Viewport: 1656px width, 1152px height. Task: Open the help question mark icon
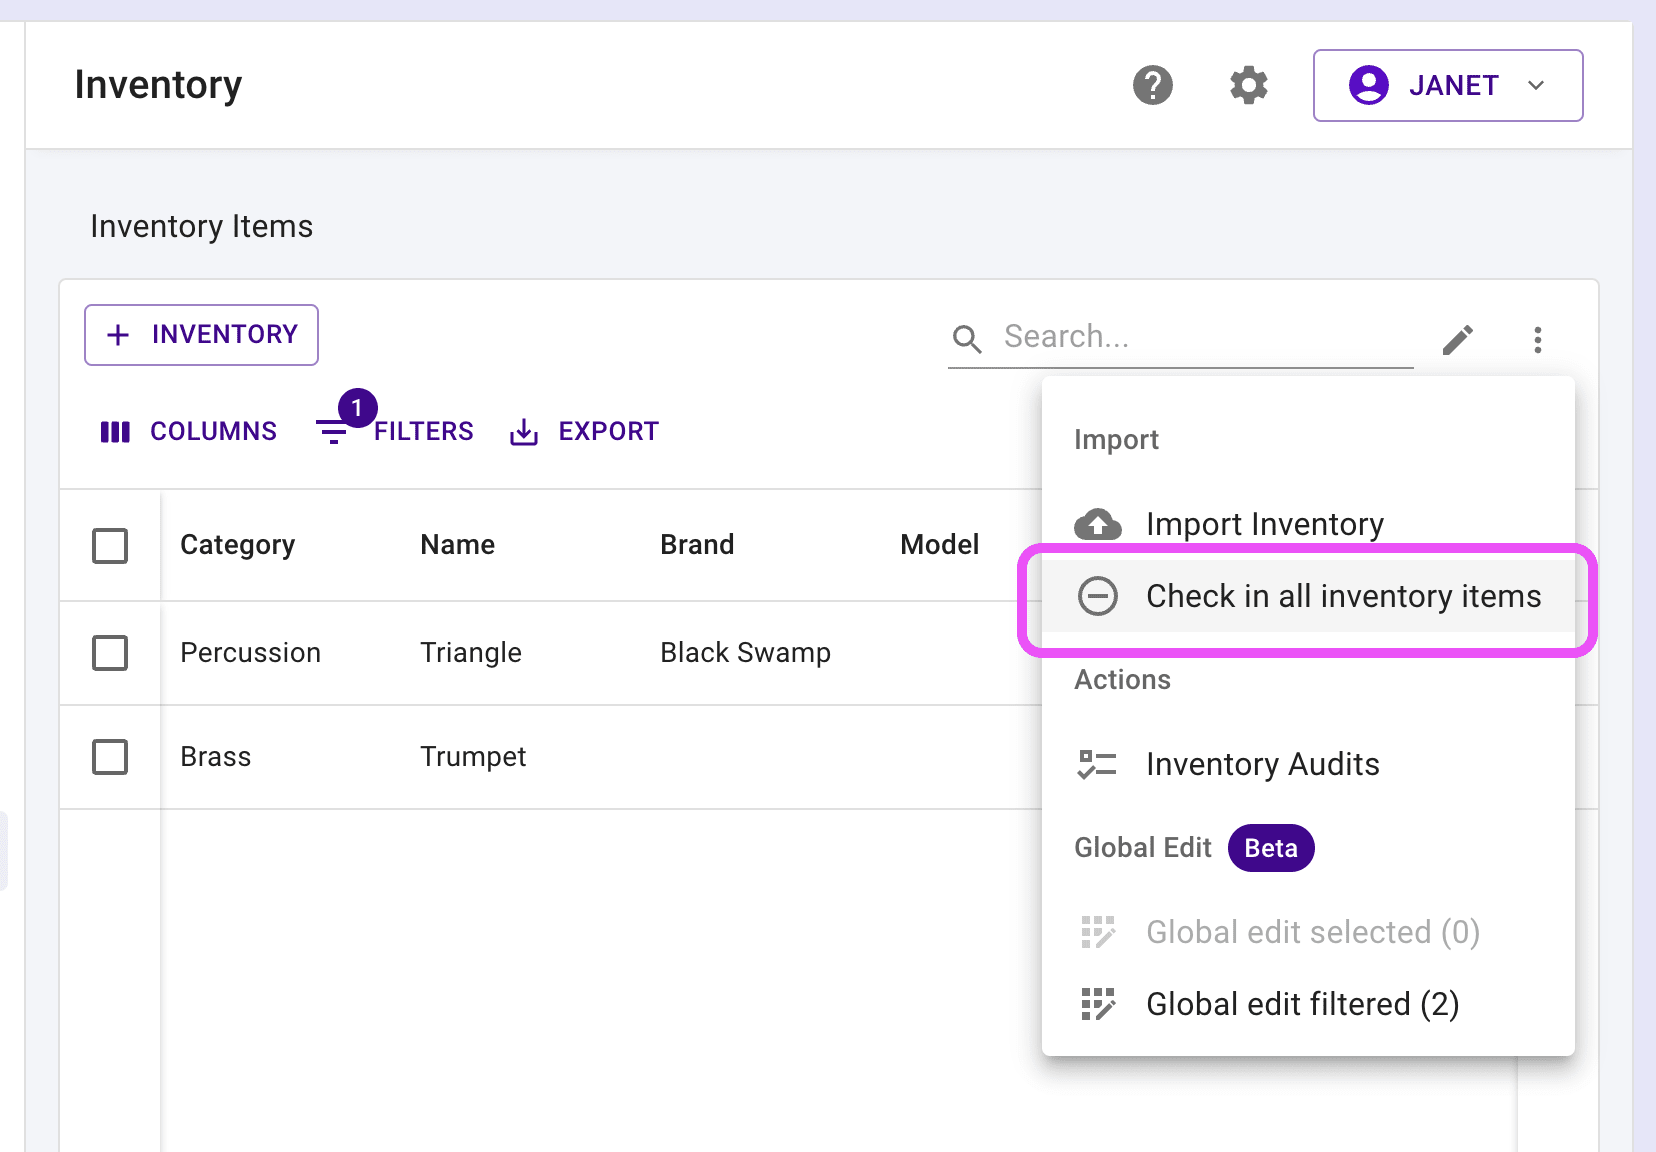1152,85
